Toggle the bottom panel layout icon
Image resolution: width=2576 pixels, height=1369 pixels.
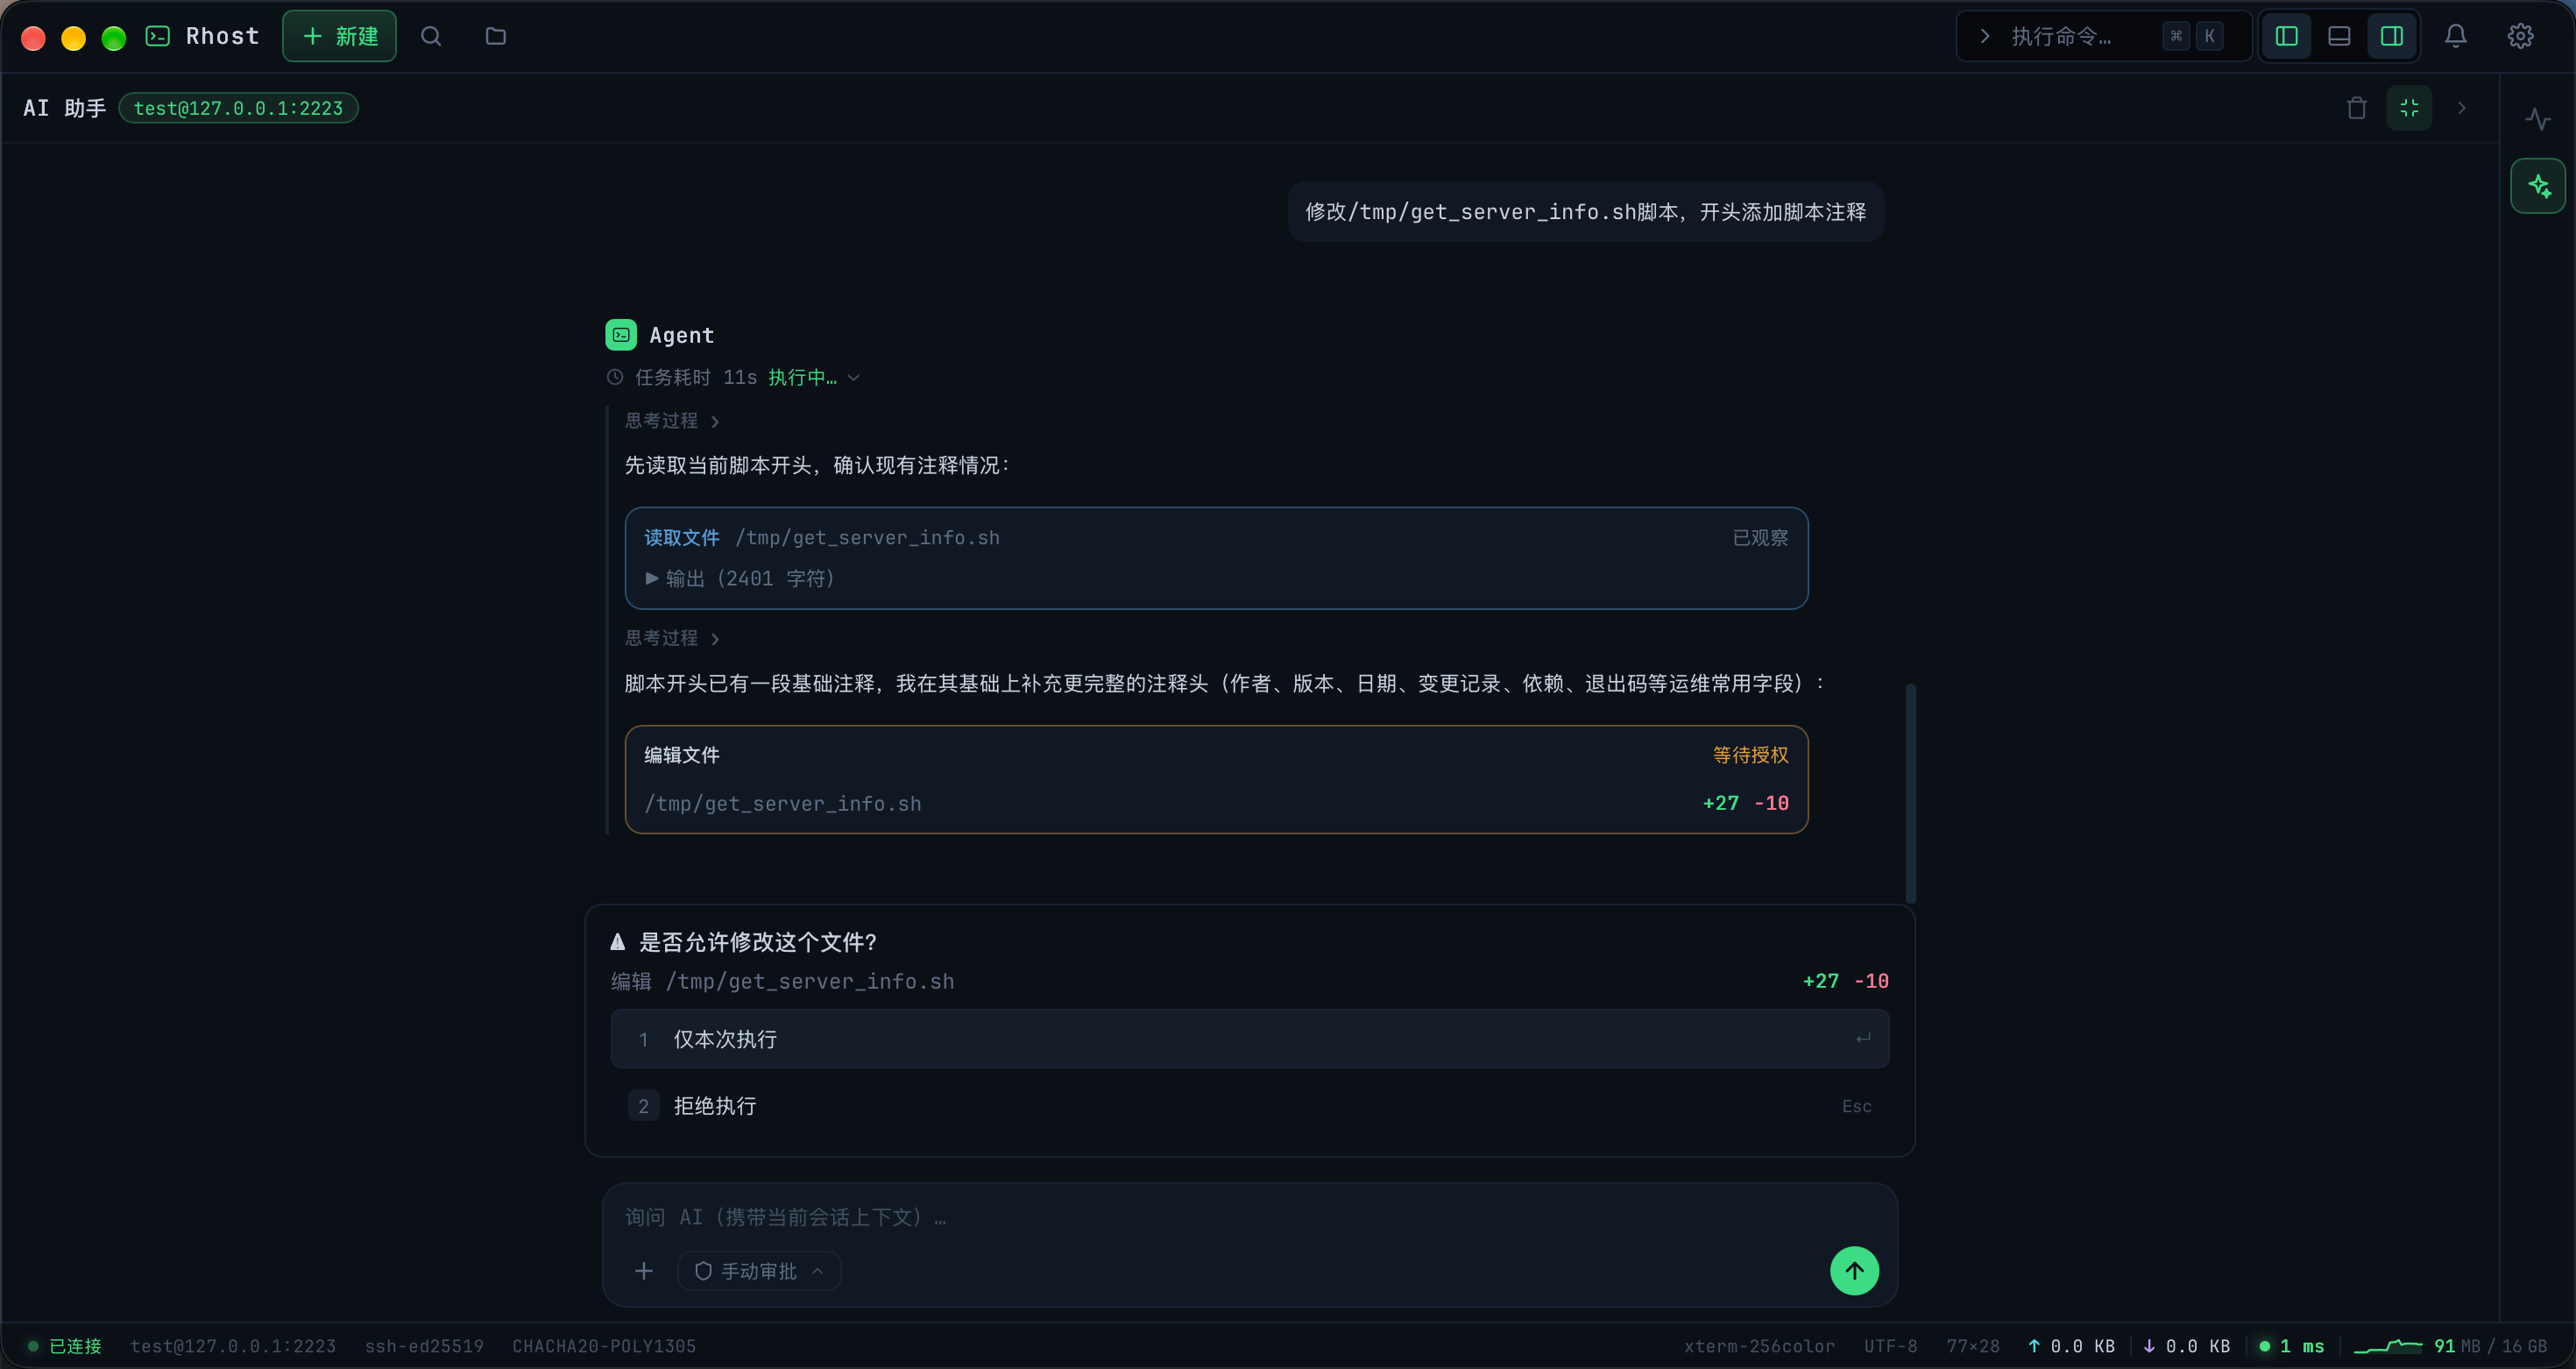coord(2339,36)
